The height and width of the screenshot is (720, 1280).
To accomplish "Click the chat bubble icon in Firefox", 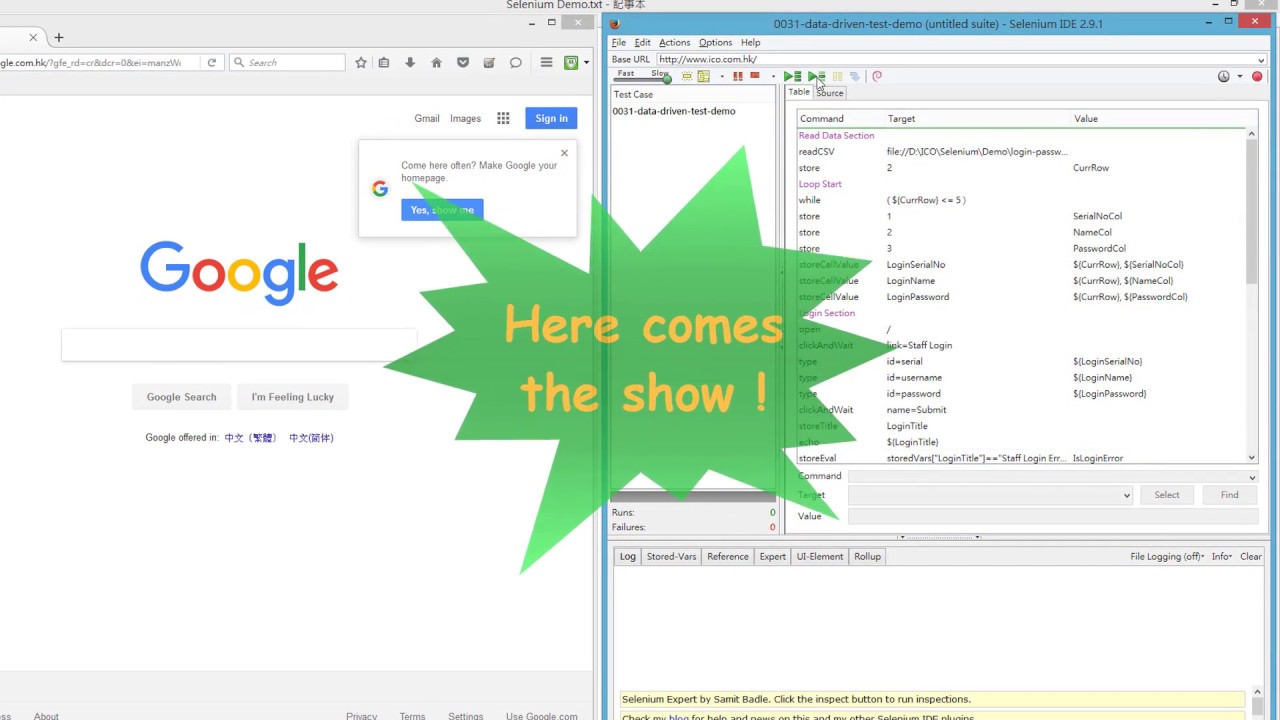I will (515, 62).
